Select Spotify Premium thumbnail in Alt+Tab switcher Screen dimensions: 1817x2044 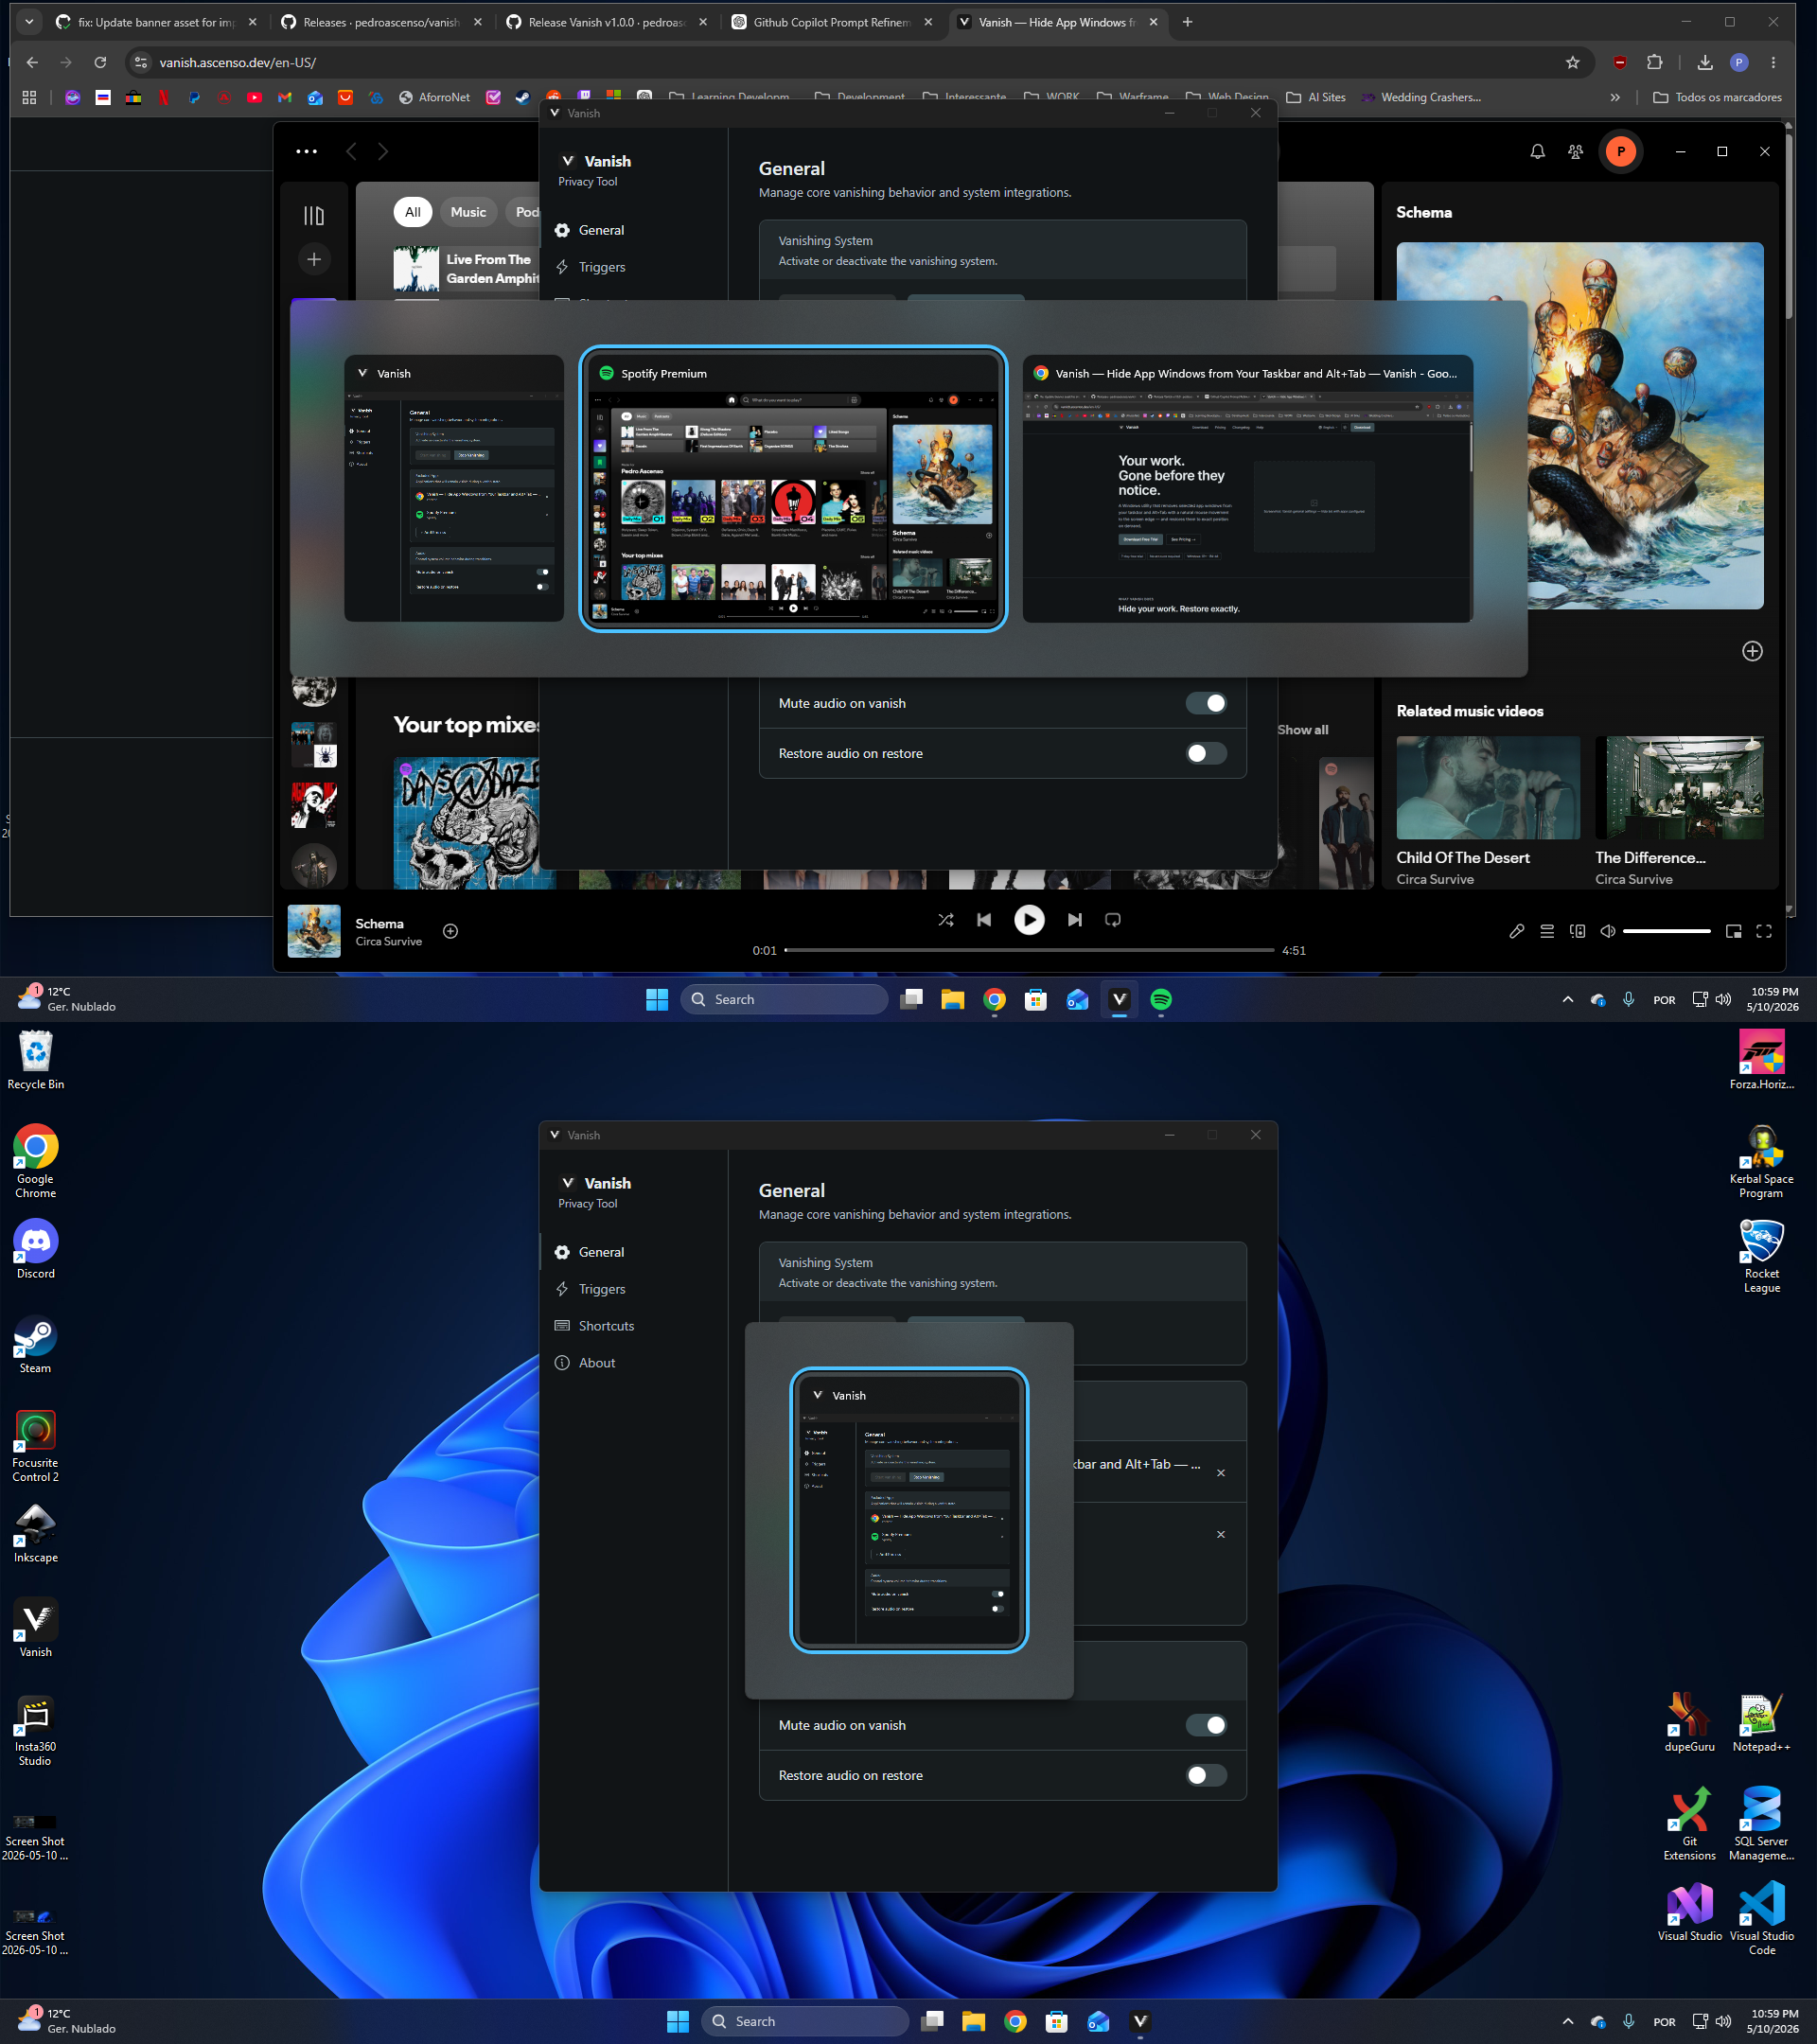(793, 489)
